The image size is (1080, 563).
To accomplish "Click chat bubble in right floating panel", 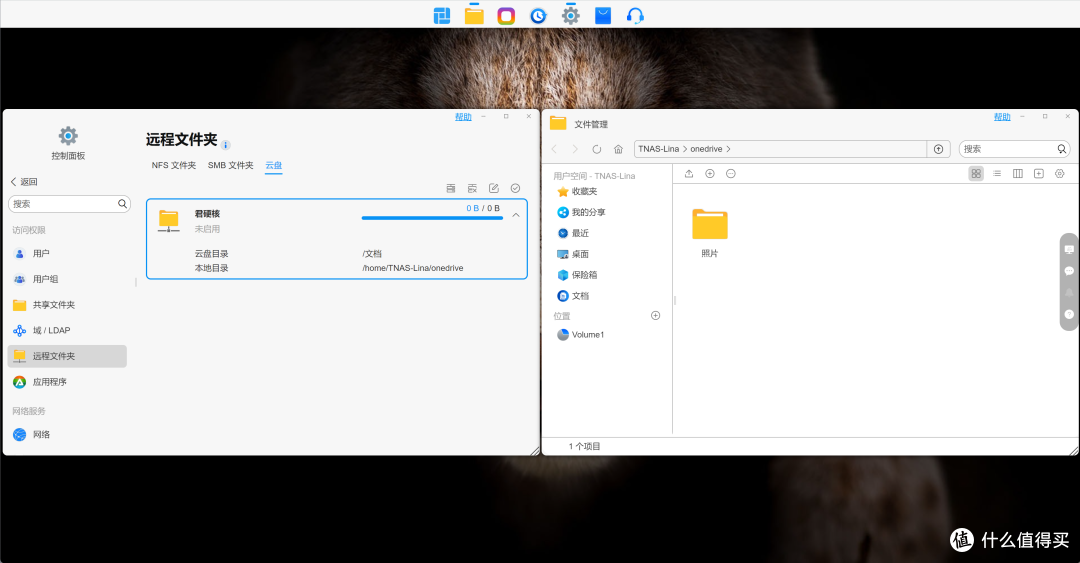I will pyautogui.click(x=1069, y=271).
